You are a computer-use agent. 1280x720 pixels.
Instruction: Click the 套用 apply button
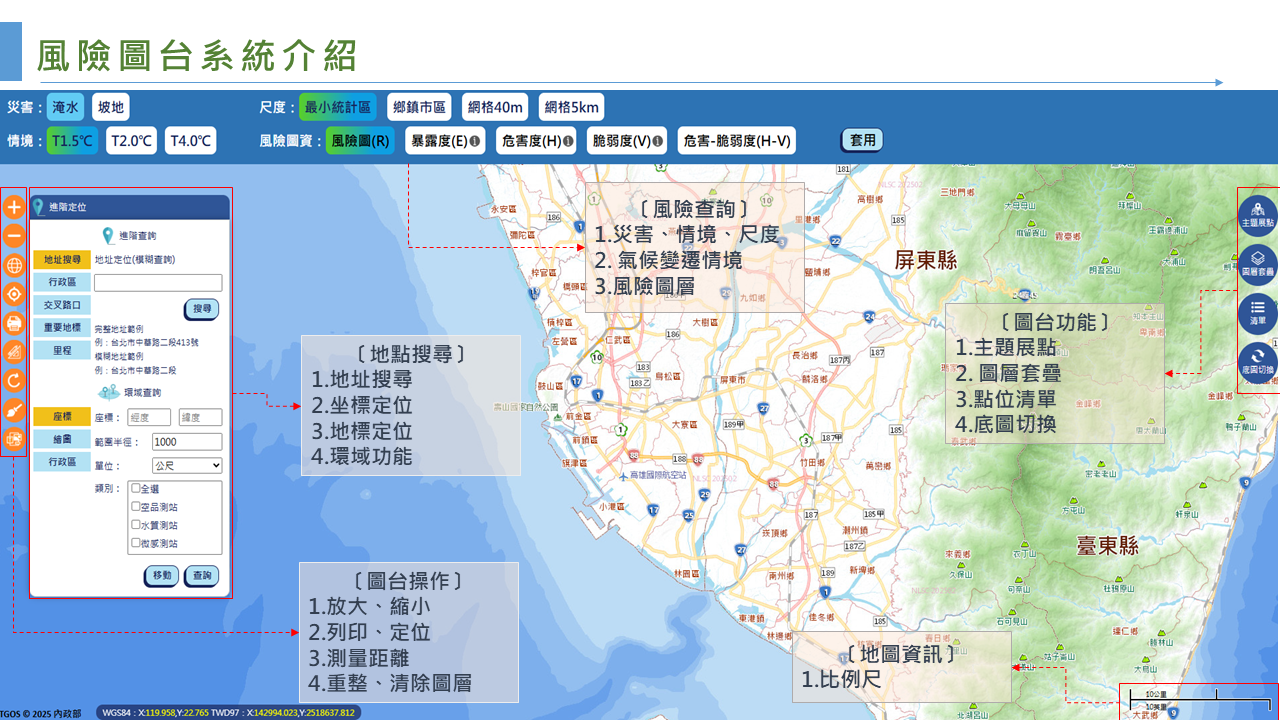pos(862,141)
